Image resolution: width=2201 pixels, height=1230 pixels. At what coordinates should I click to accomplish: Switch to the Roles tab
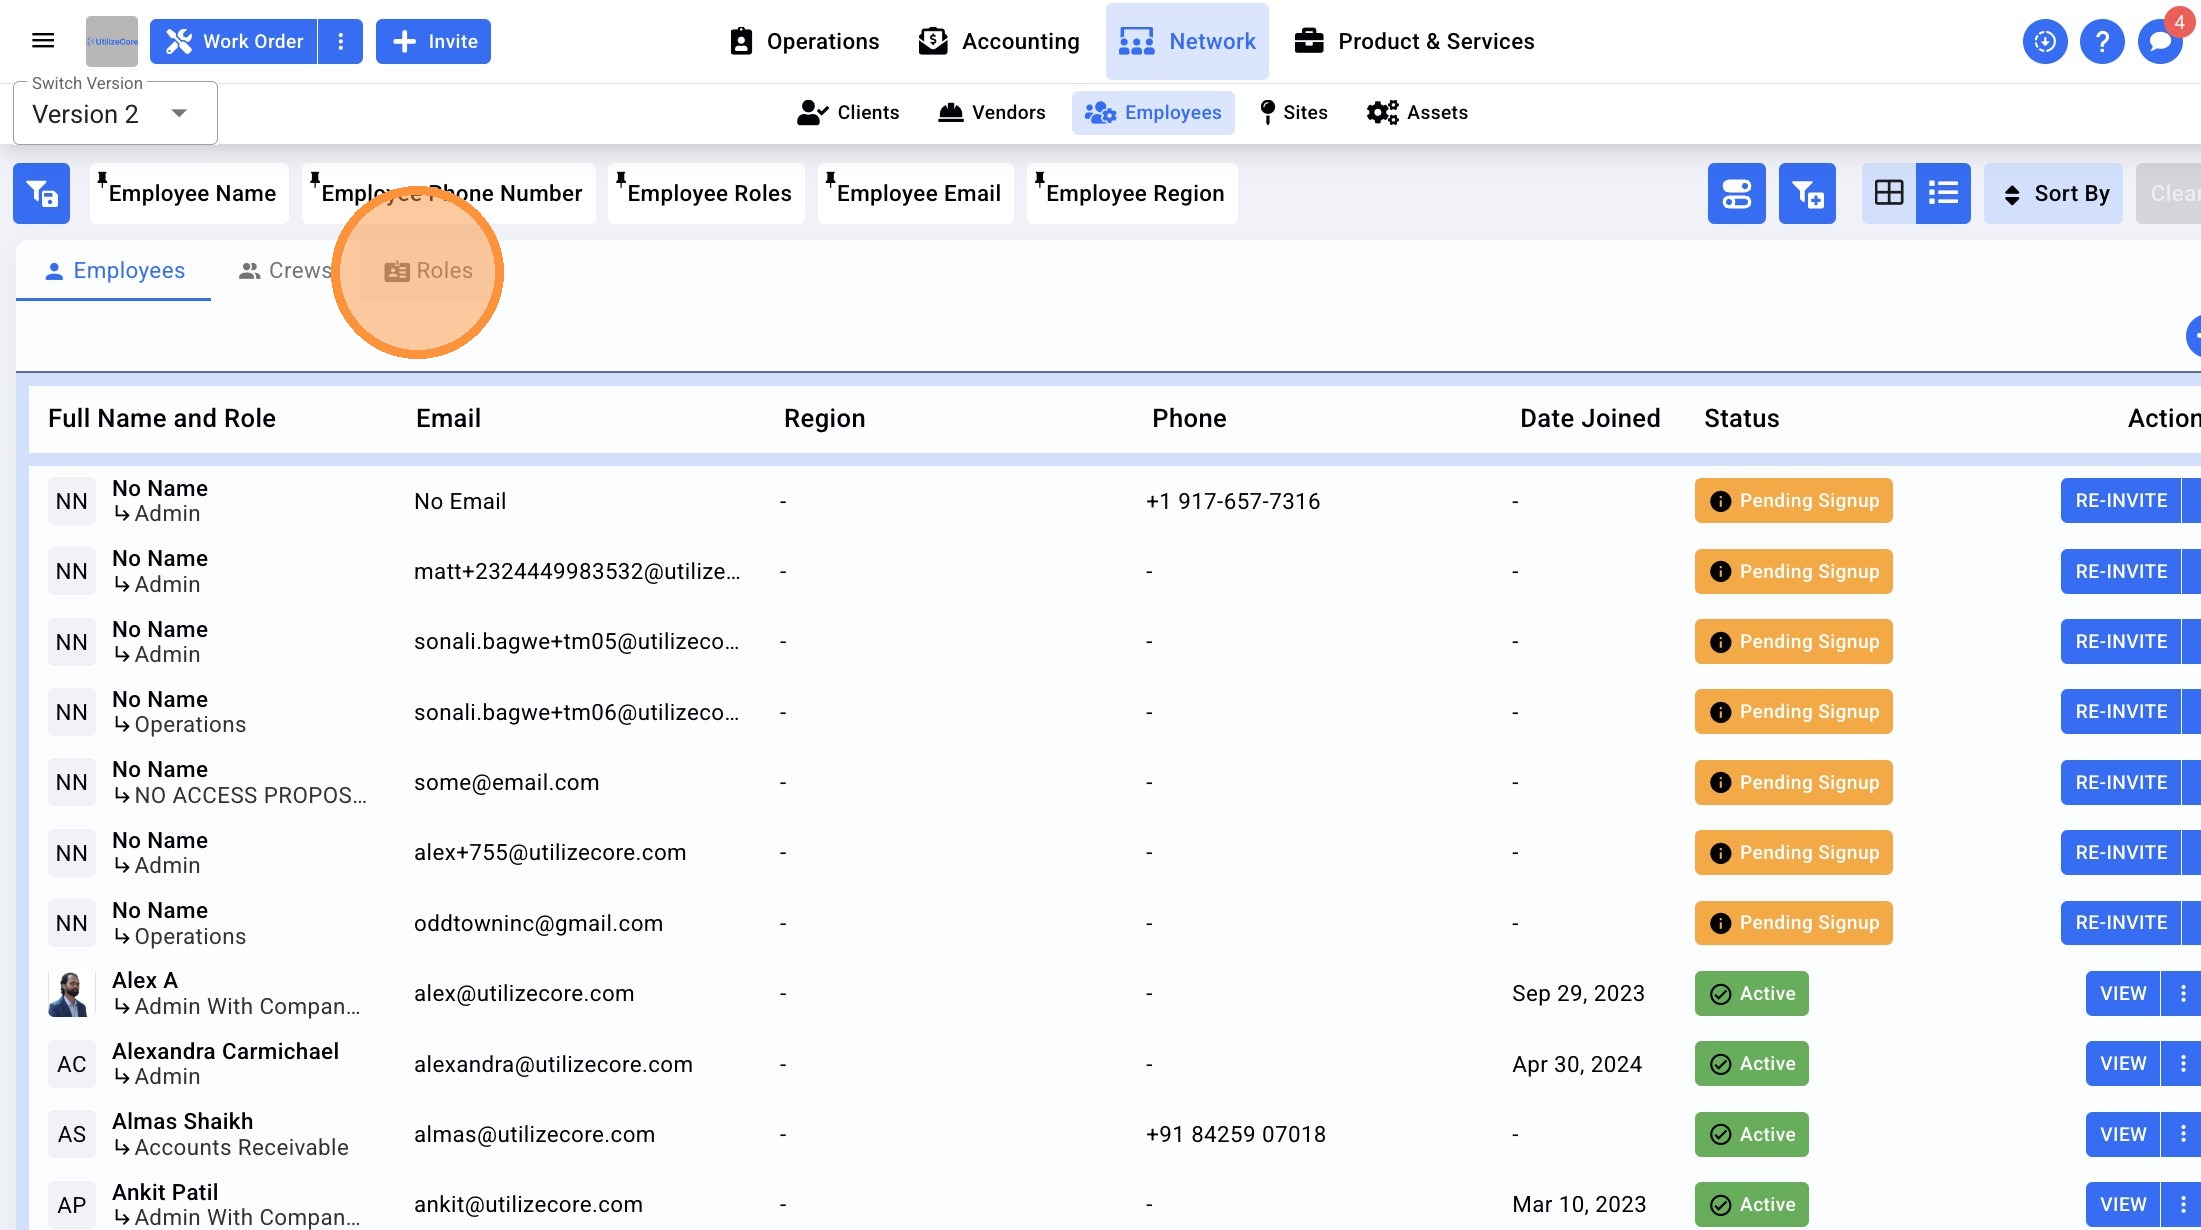pyautogui.click(x=428, y=271)
